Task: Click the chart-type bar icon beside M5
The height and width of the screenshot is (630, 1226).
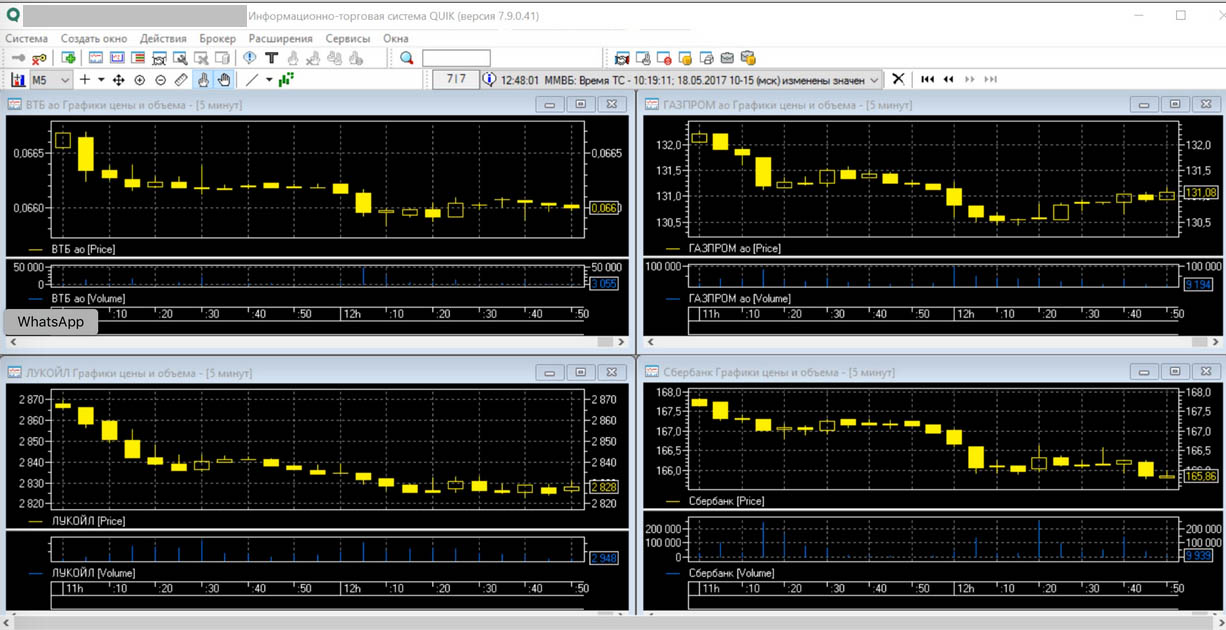Action: (x=18, y=79)
